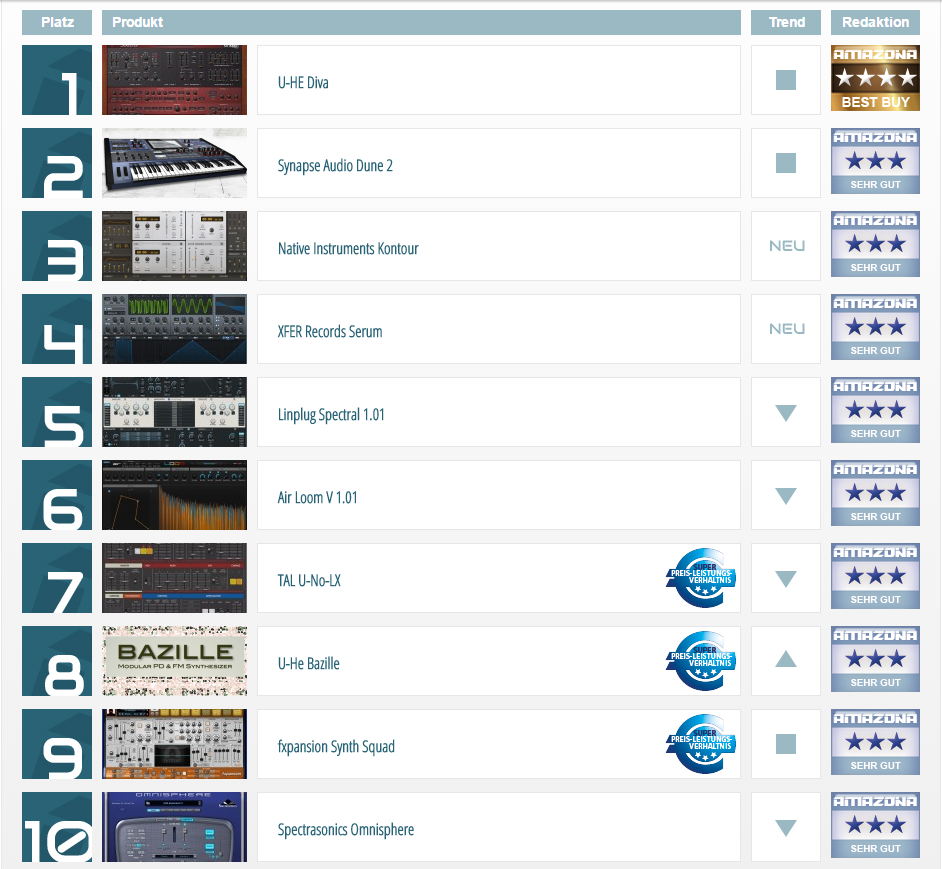Click the Dune 2 keyboard thumbnail
Image resolution: width=942 pixels, height=869 pixels.
(x=174, y=163)
